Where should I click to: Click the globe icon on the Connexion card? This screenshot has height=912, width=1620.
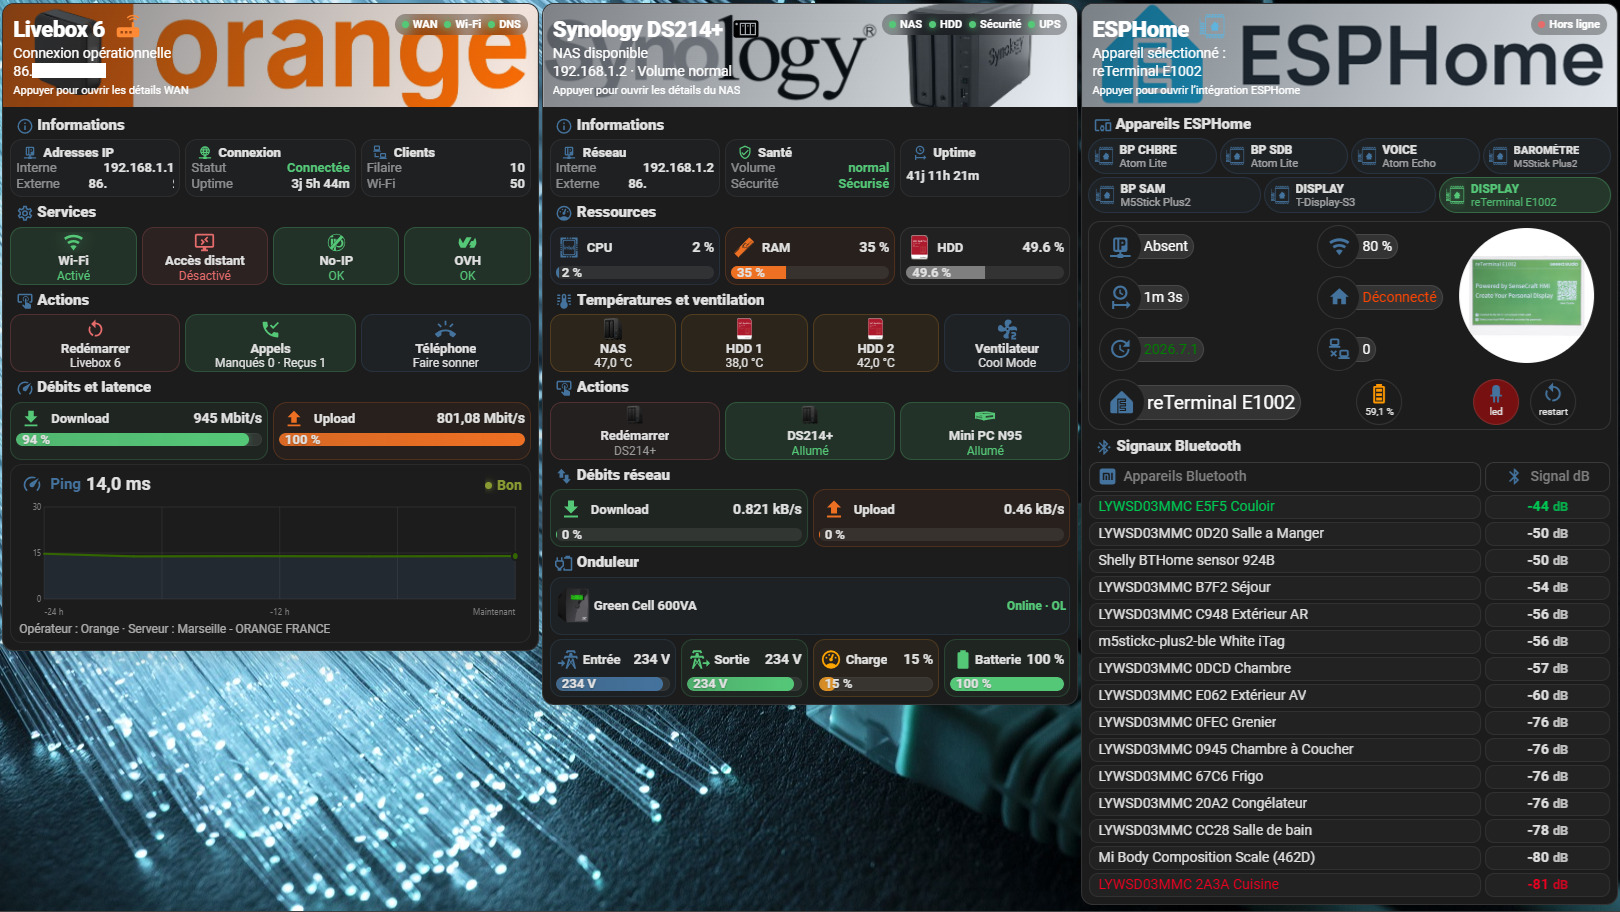pos(205,153)
